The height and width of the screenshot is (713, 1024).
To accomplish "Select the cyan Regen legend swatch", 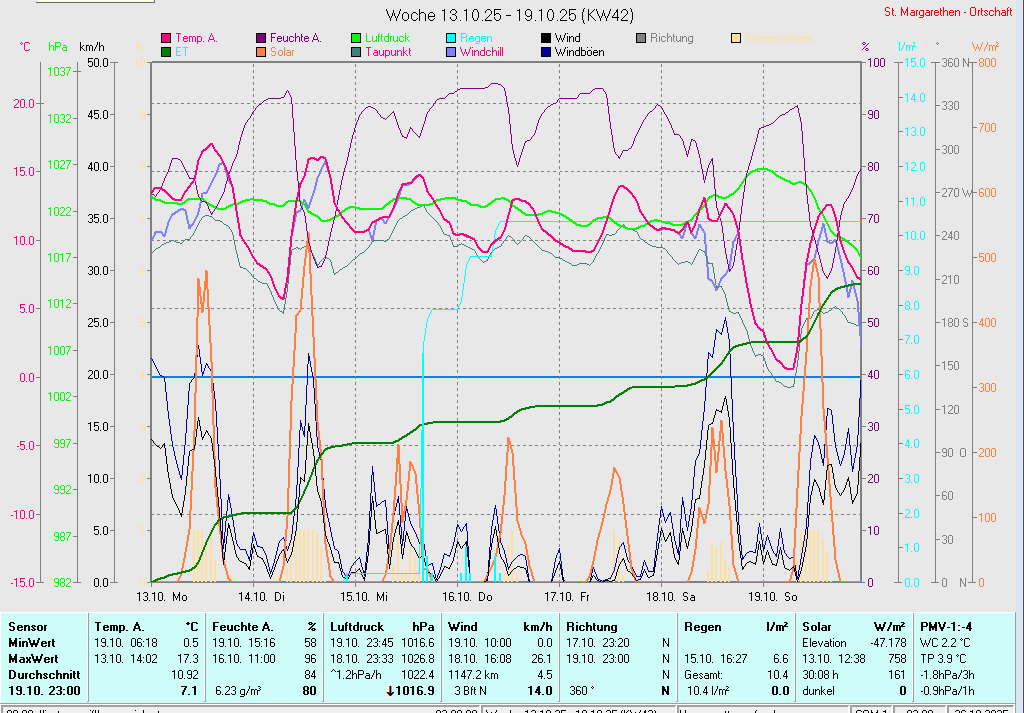I will pos(452,38).
